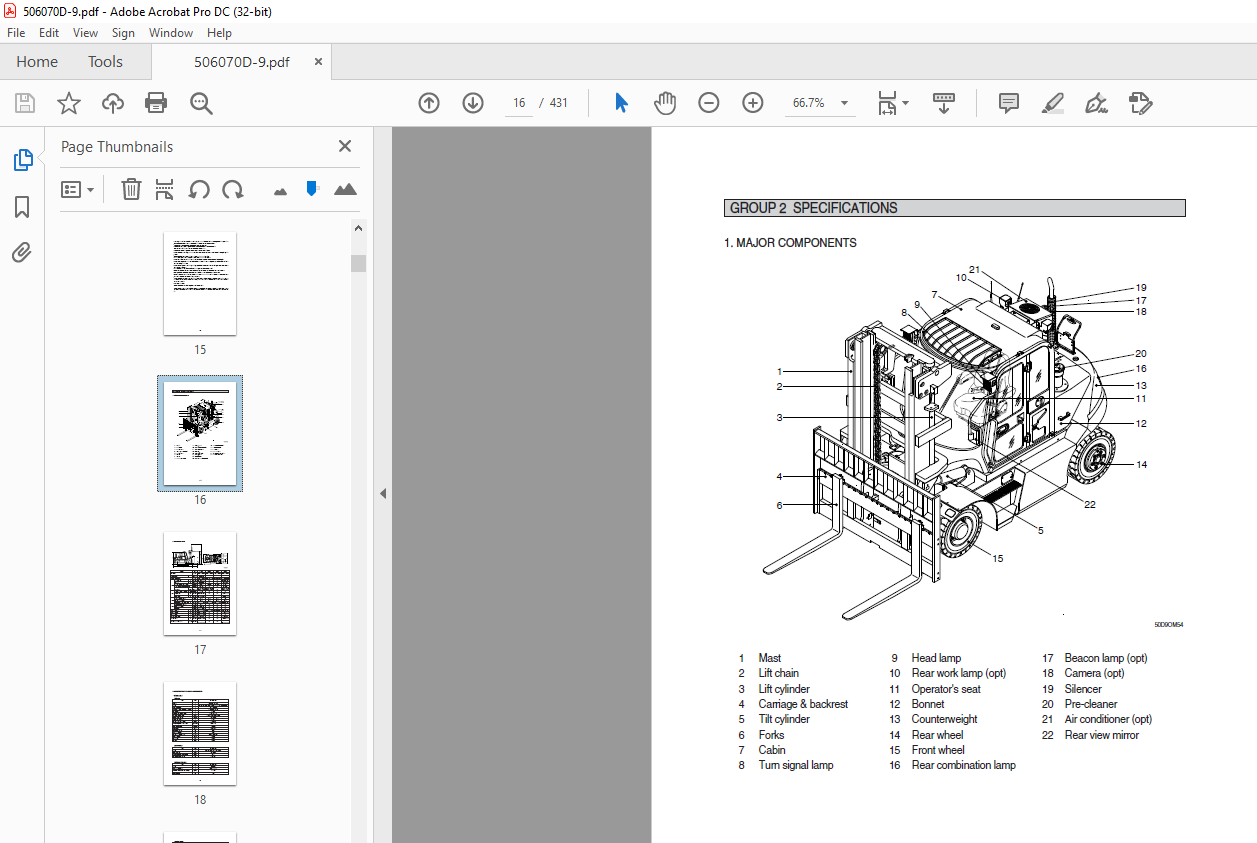Image resolution: width=1257 pixels, height=843 pixels.
Task: Click the 'Air conditioner (opt)' legend entry
Action: pyautogui.click(x=1108, y=719)
